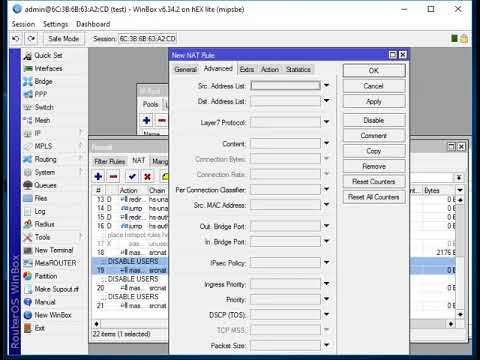
Task: Expand the Src. Address List field
Action: [x=327, y=86]
